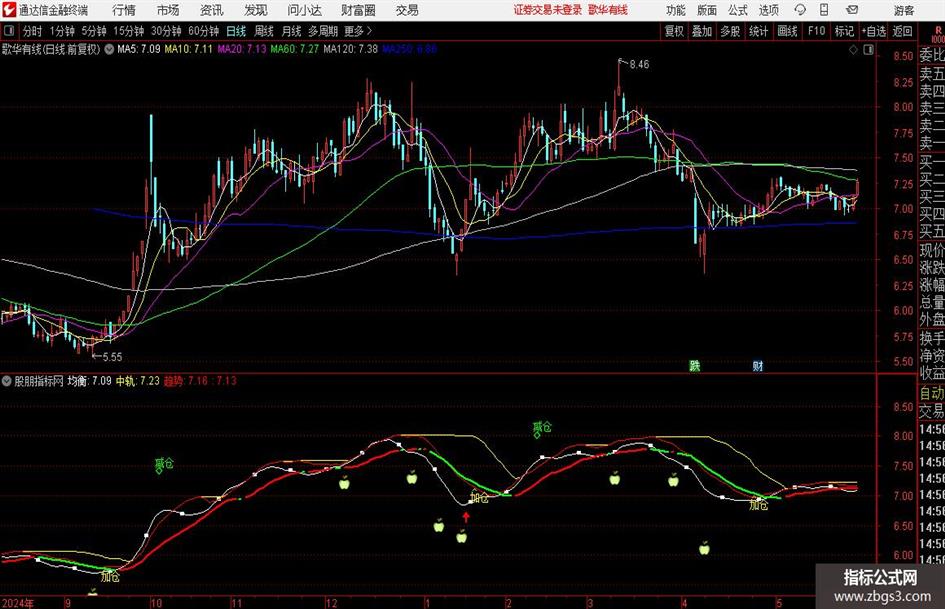The width and height of the screenshot is (945, 609).
Task: Open the 公式 menu
Action: 738,10
